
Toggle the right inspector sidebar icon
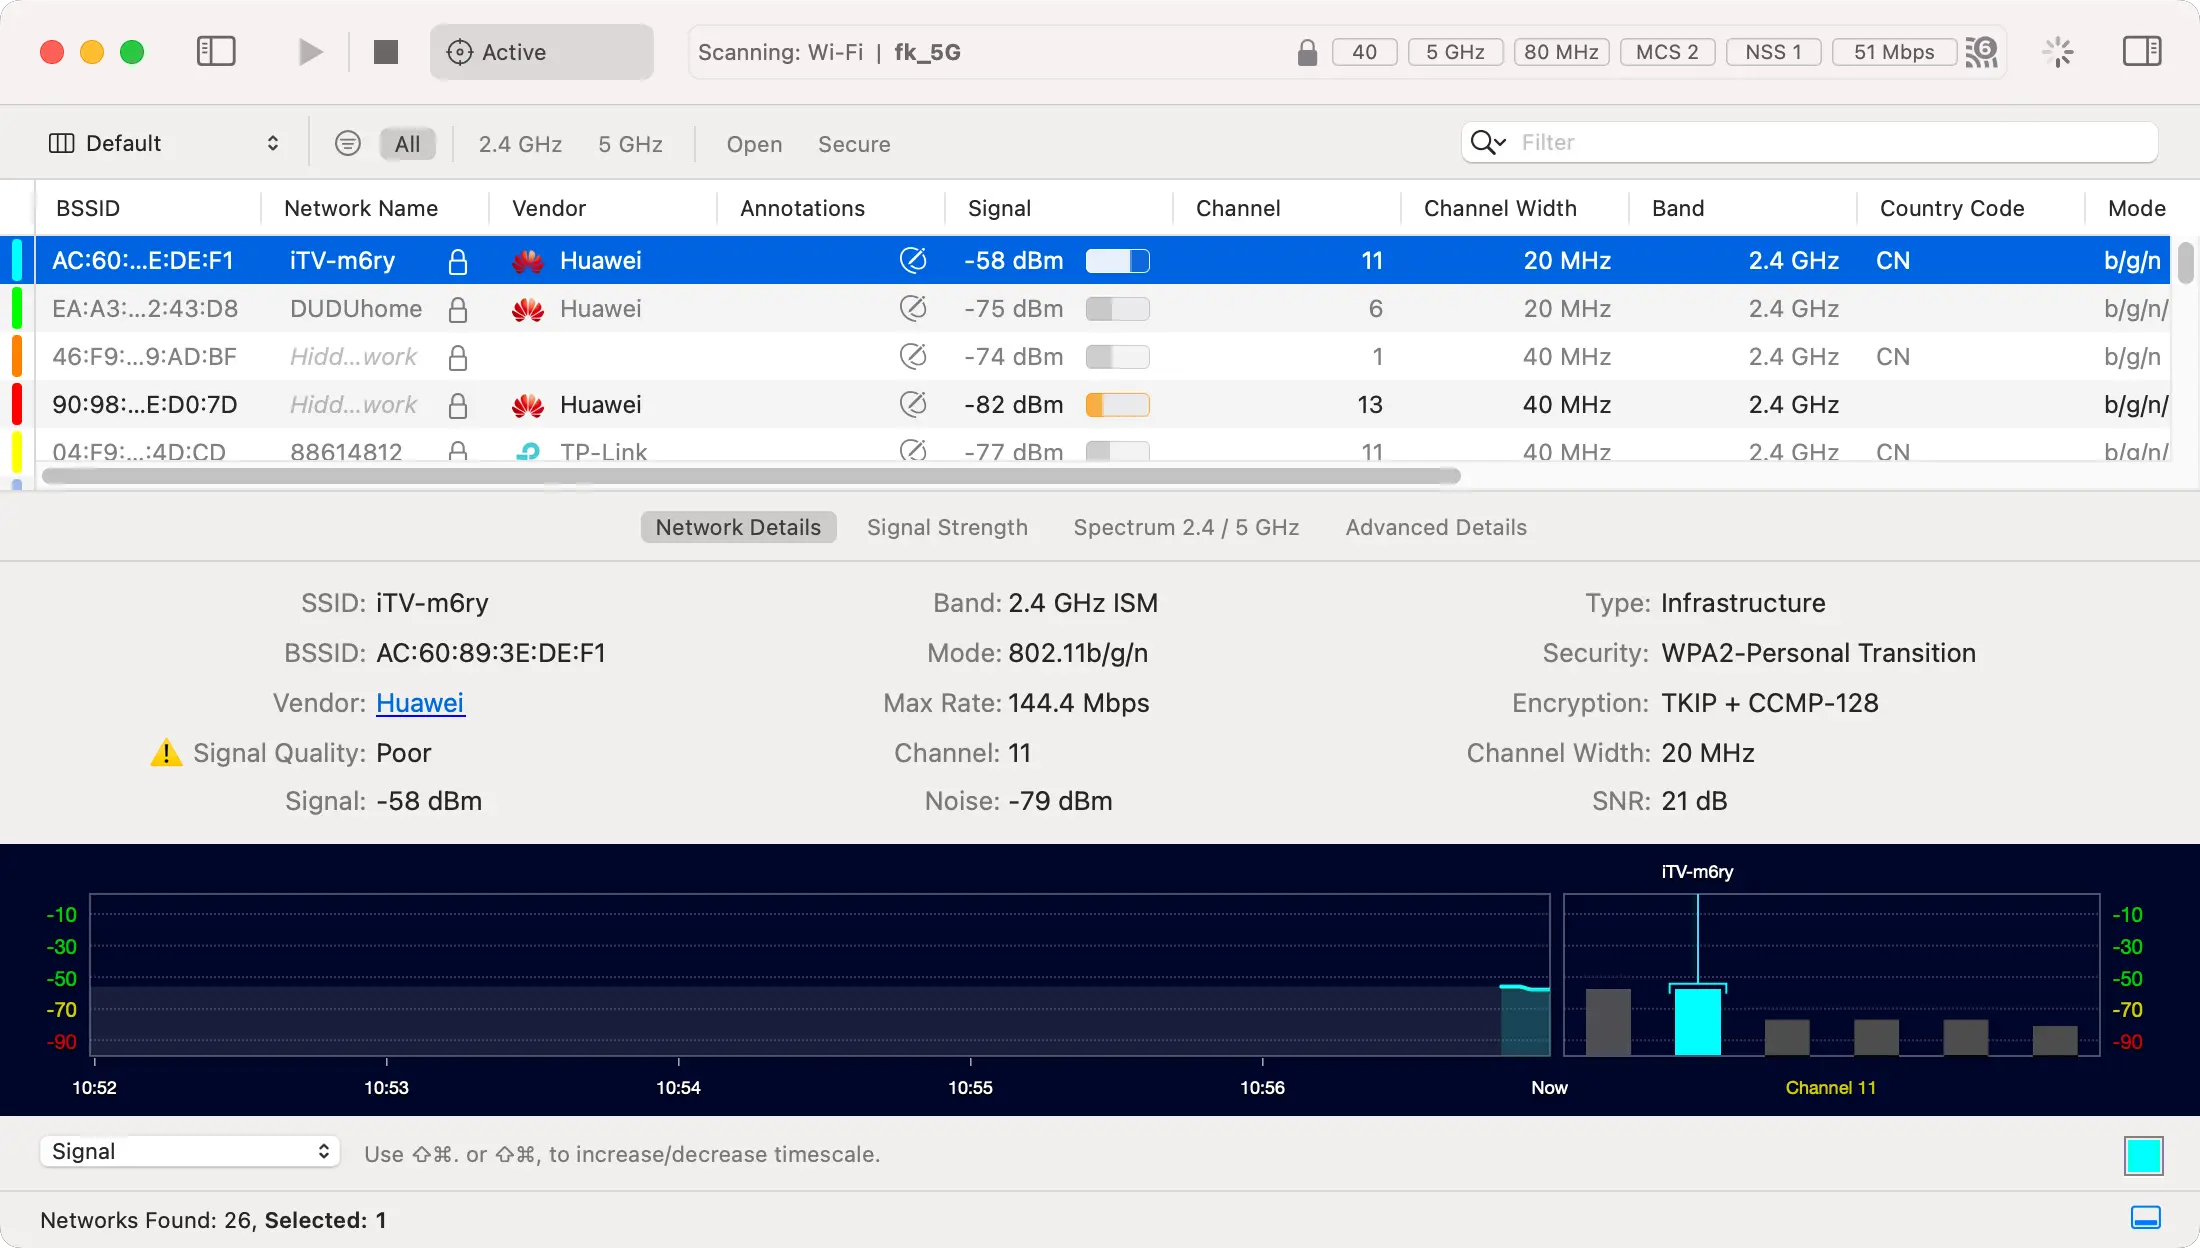2142,52
